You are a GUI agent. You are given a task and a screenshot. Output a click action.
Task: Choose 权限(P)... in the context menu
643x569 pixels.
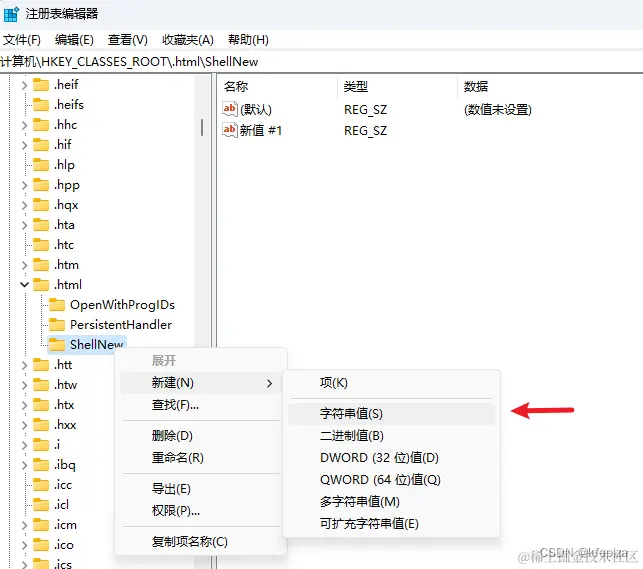click(201, 511)
